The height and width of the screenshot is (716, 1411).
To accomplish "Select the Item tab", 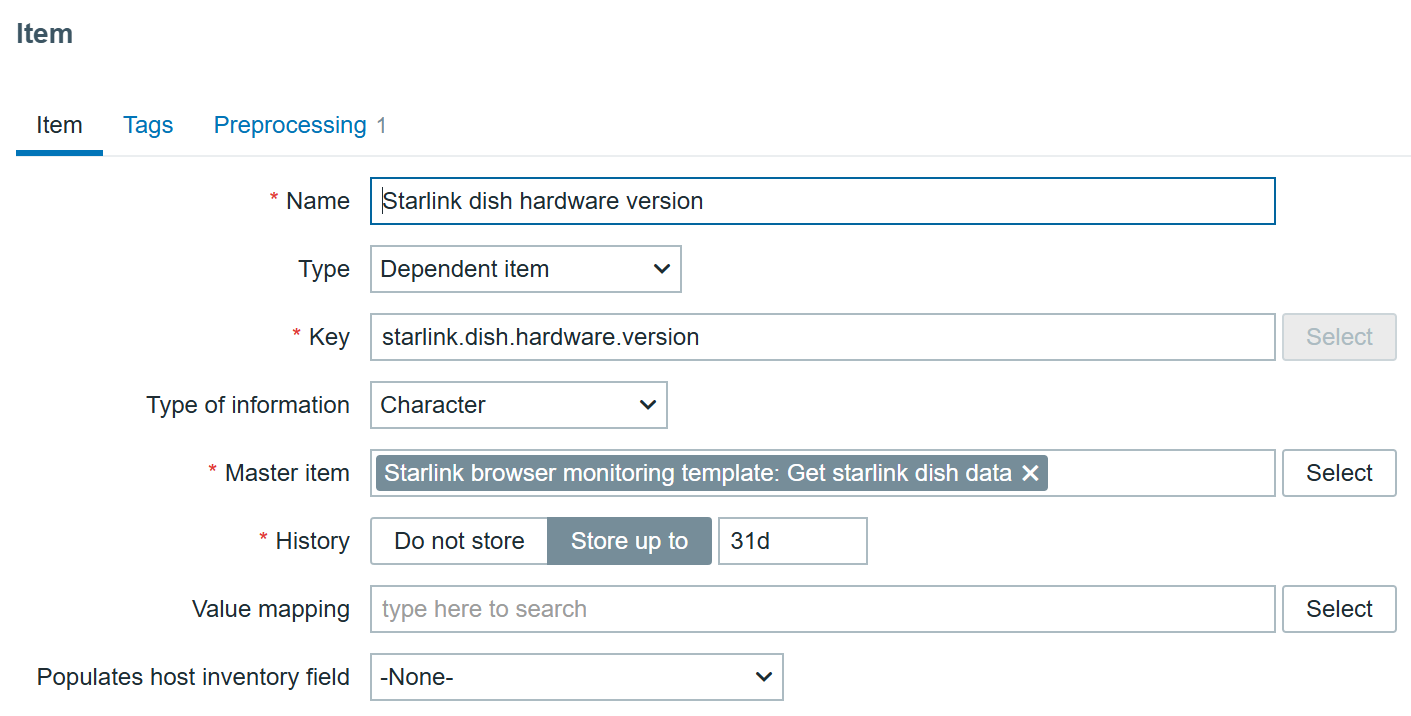I will pos(59,125).
